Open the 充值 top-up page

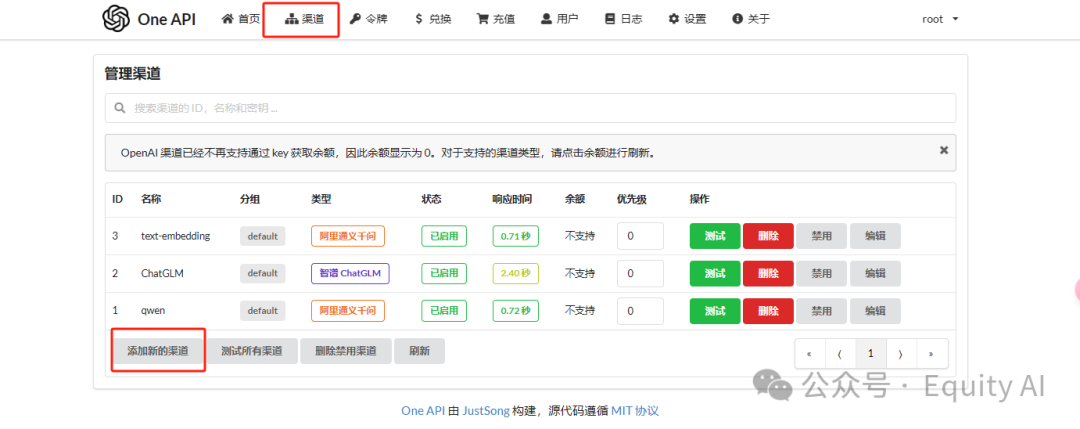496,19
